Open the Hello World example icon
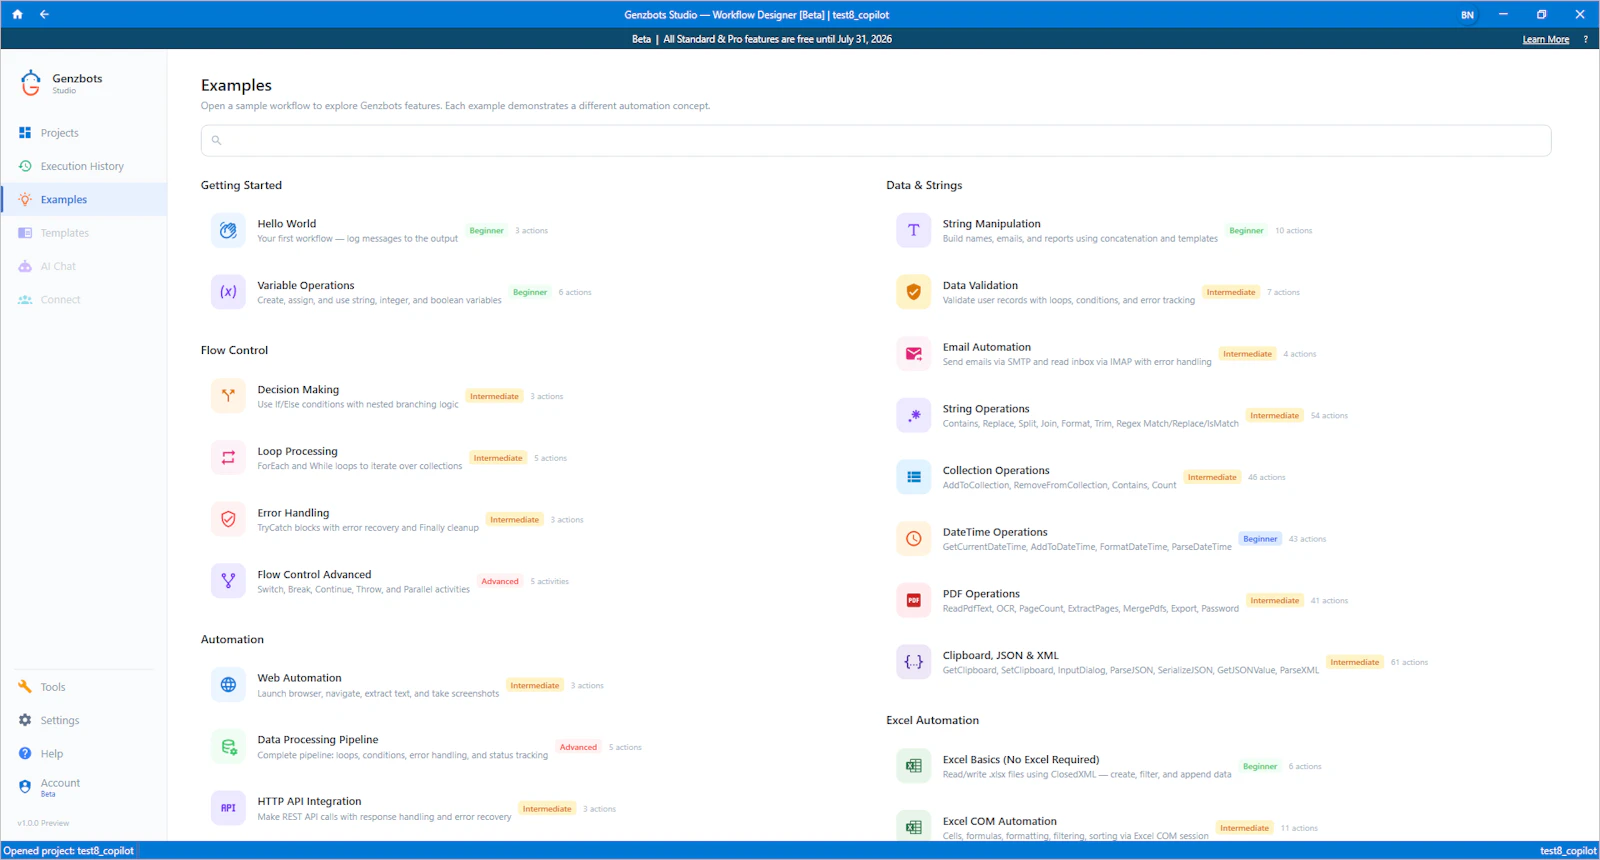 coord(228,230)
